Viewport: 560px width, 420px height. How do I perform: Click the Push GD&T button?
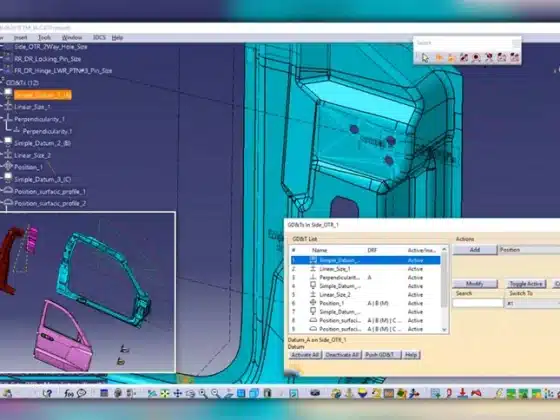tap(381, 355)
